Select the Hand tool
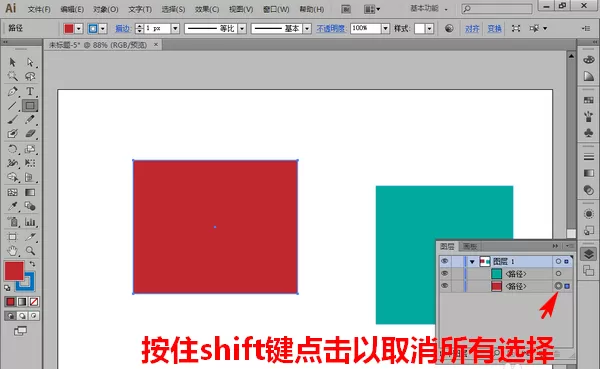Image resolution: width=600 pixels, height=369 pixels. coord(12,251)
